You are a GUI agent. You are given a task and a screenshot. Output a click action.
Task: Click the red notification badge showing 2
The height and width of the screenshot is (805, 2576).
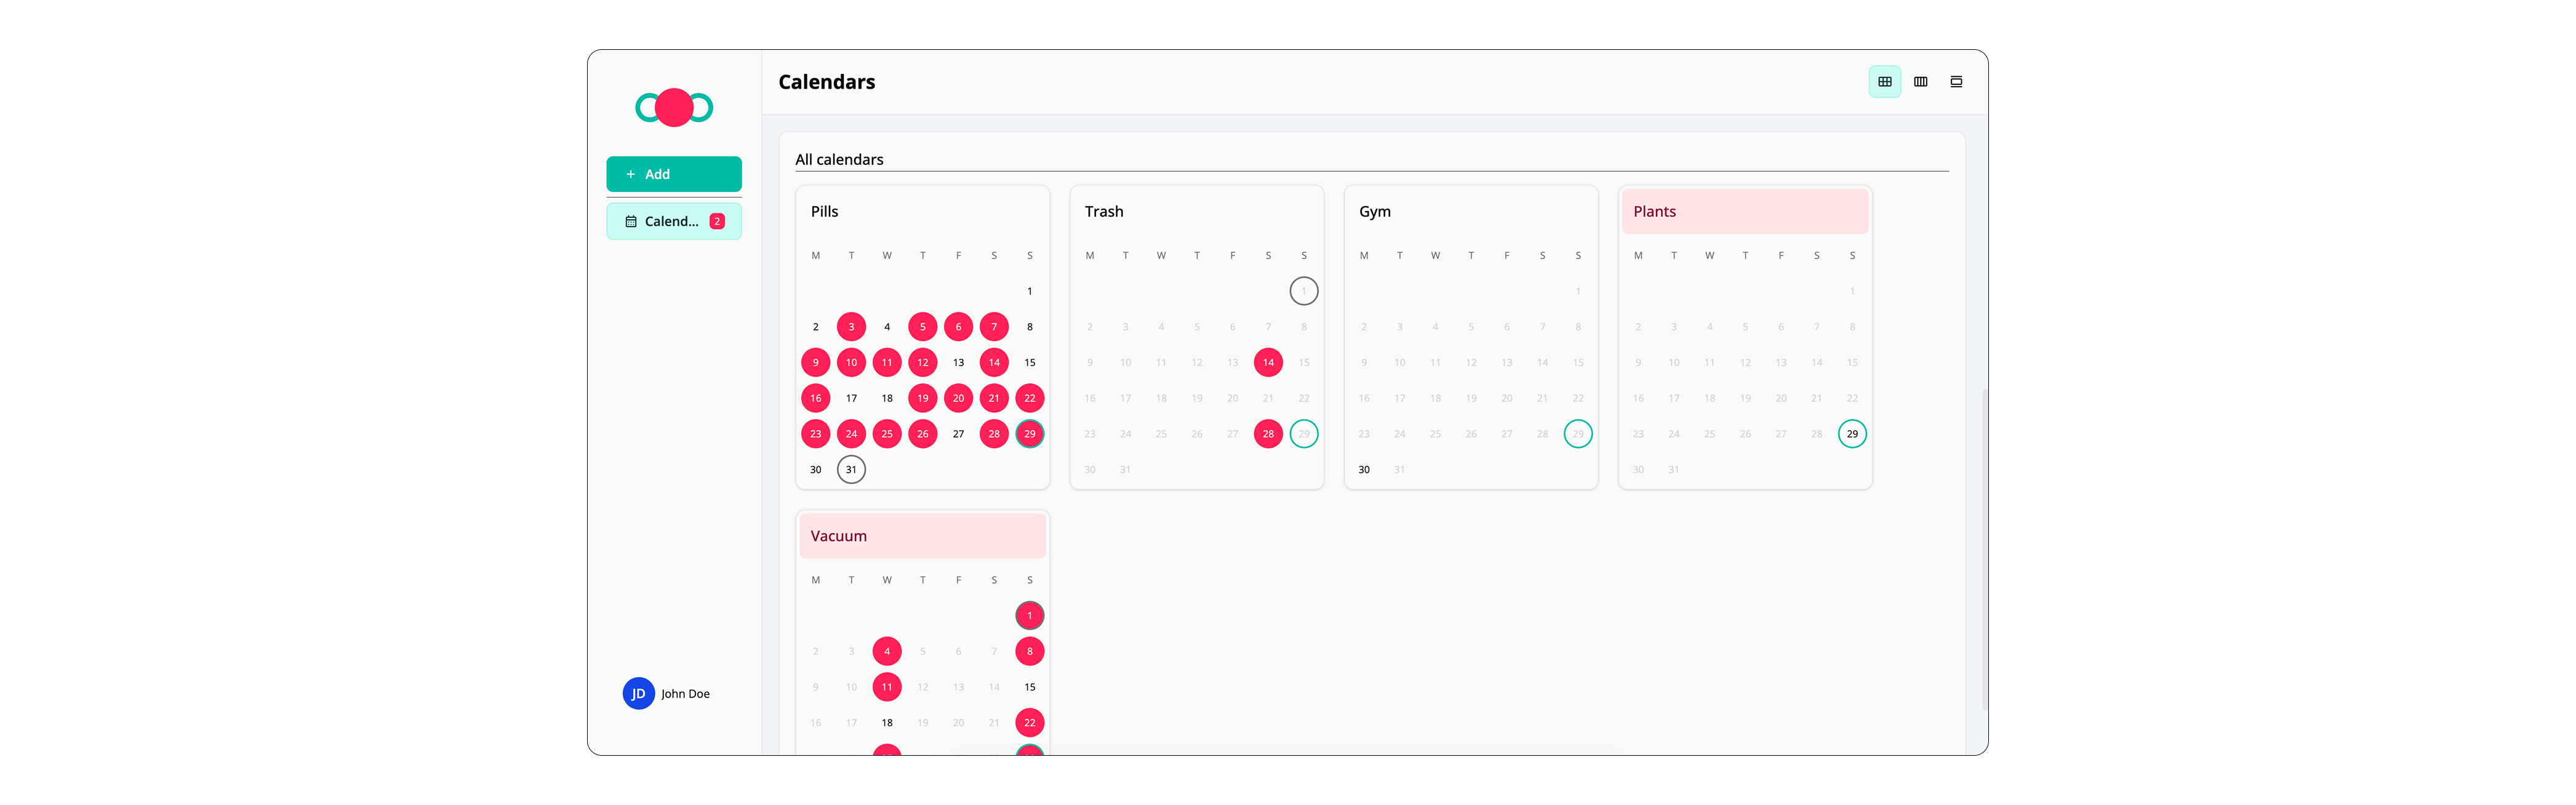(x=717, y=221)
